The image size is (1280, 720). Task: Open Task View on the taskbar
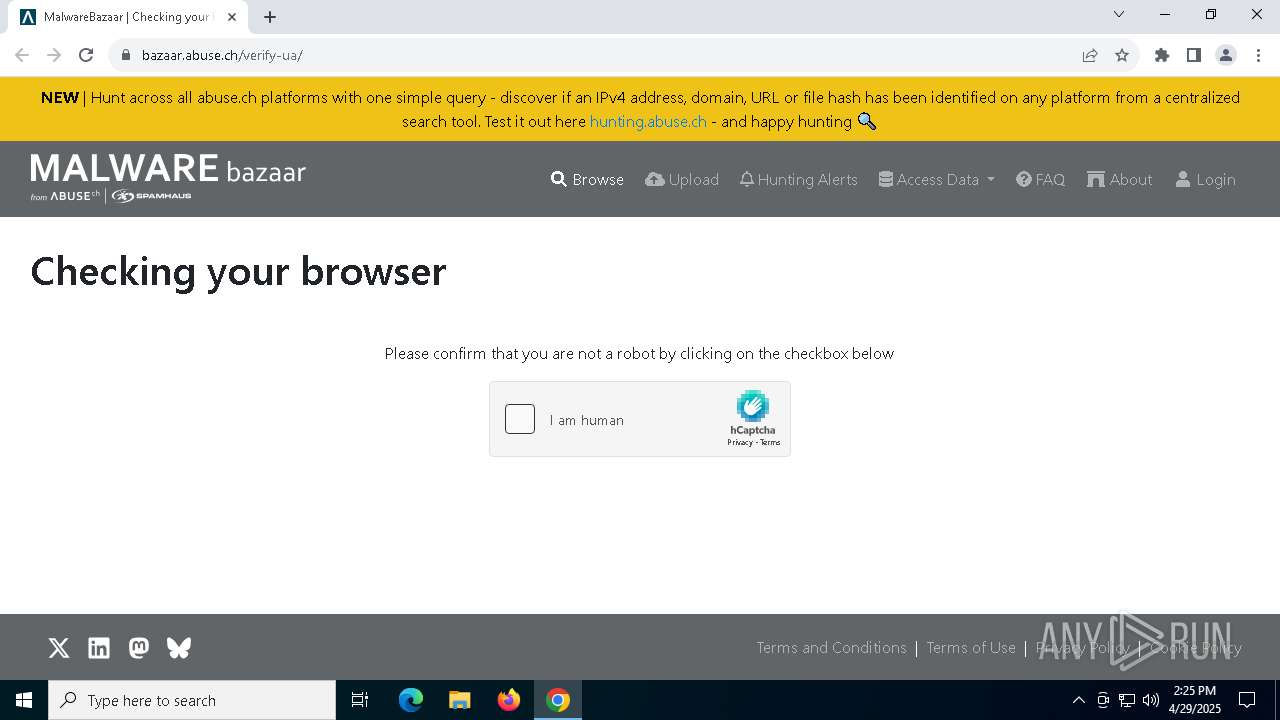(360, 700)
